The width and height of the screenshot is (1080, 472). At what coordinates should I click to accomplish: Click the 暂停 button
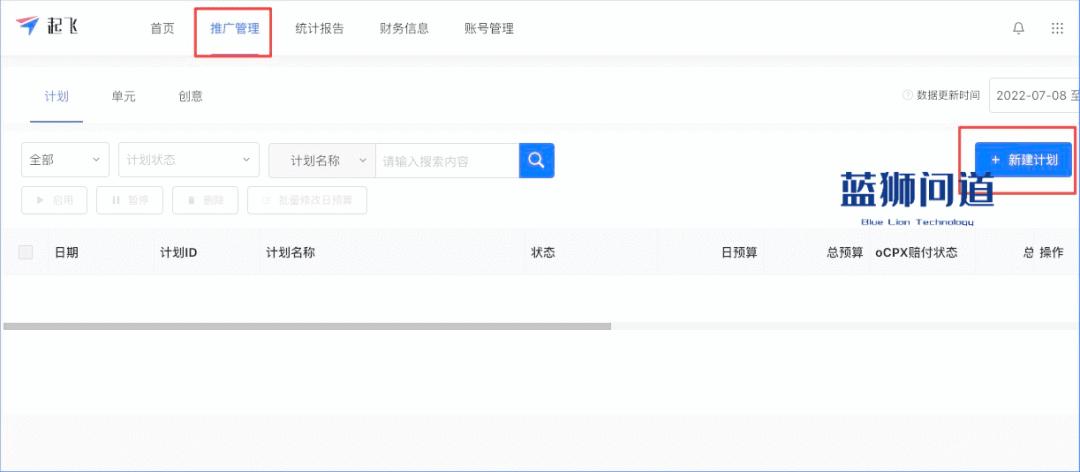point(129,200)
